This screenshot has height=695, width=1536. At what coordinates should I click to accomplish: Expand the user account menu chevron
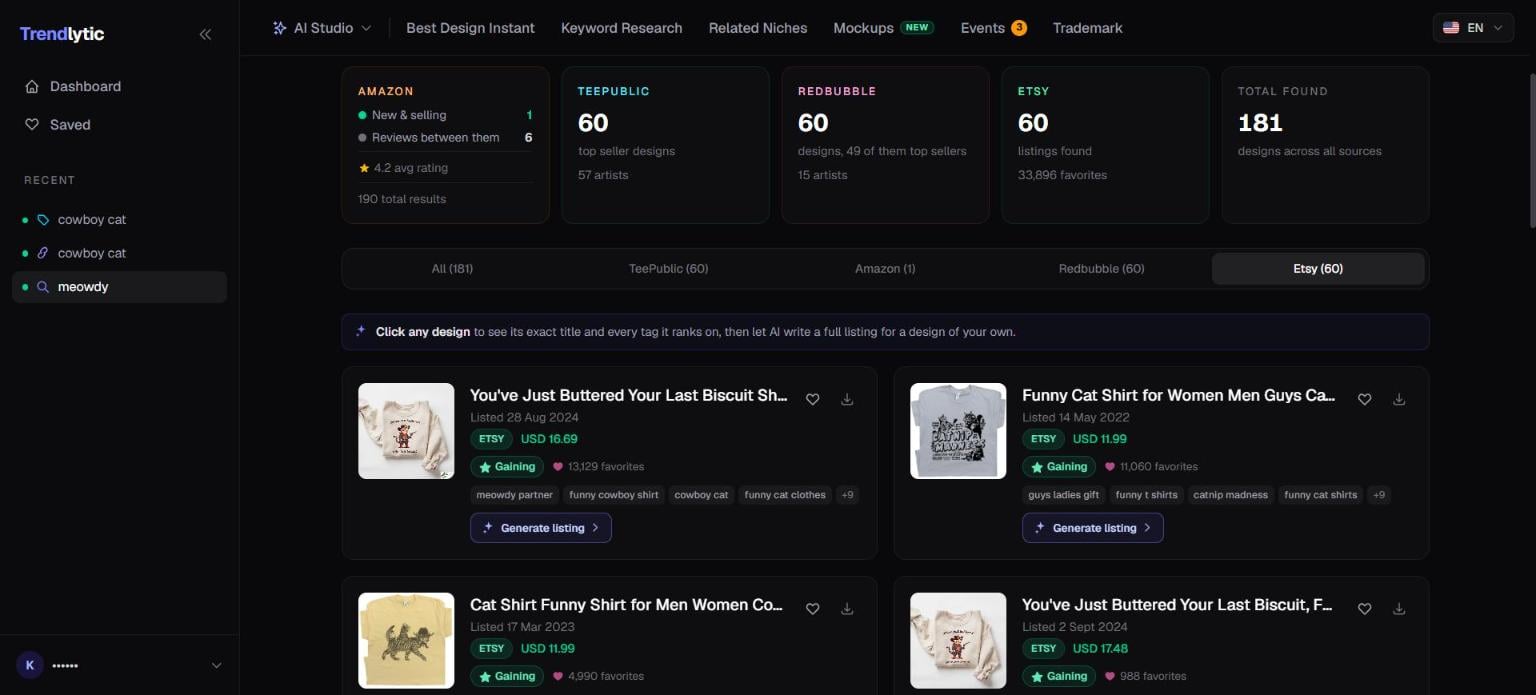coord(217,665)
